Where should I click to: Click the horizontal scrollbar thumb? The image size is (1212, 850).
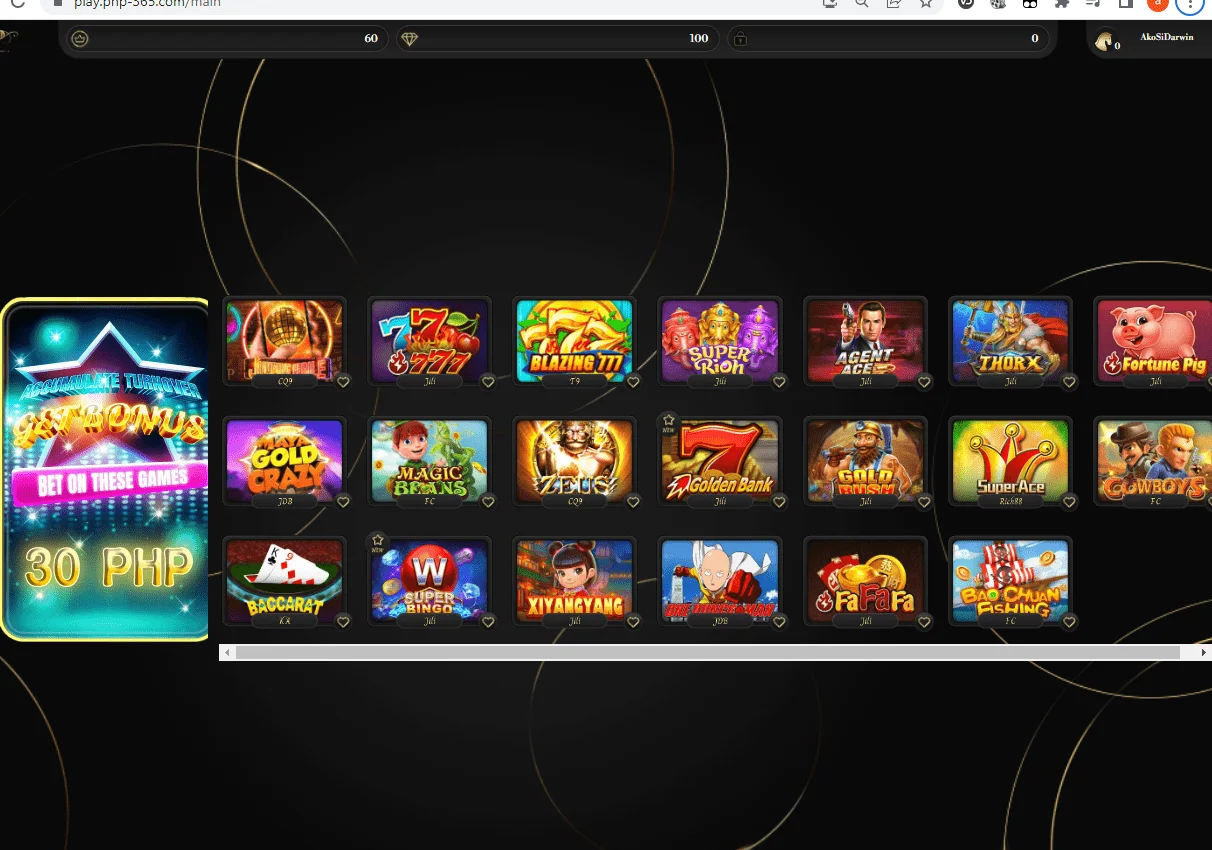[708, 652]
